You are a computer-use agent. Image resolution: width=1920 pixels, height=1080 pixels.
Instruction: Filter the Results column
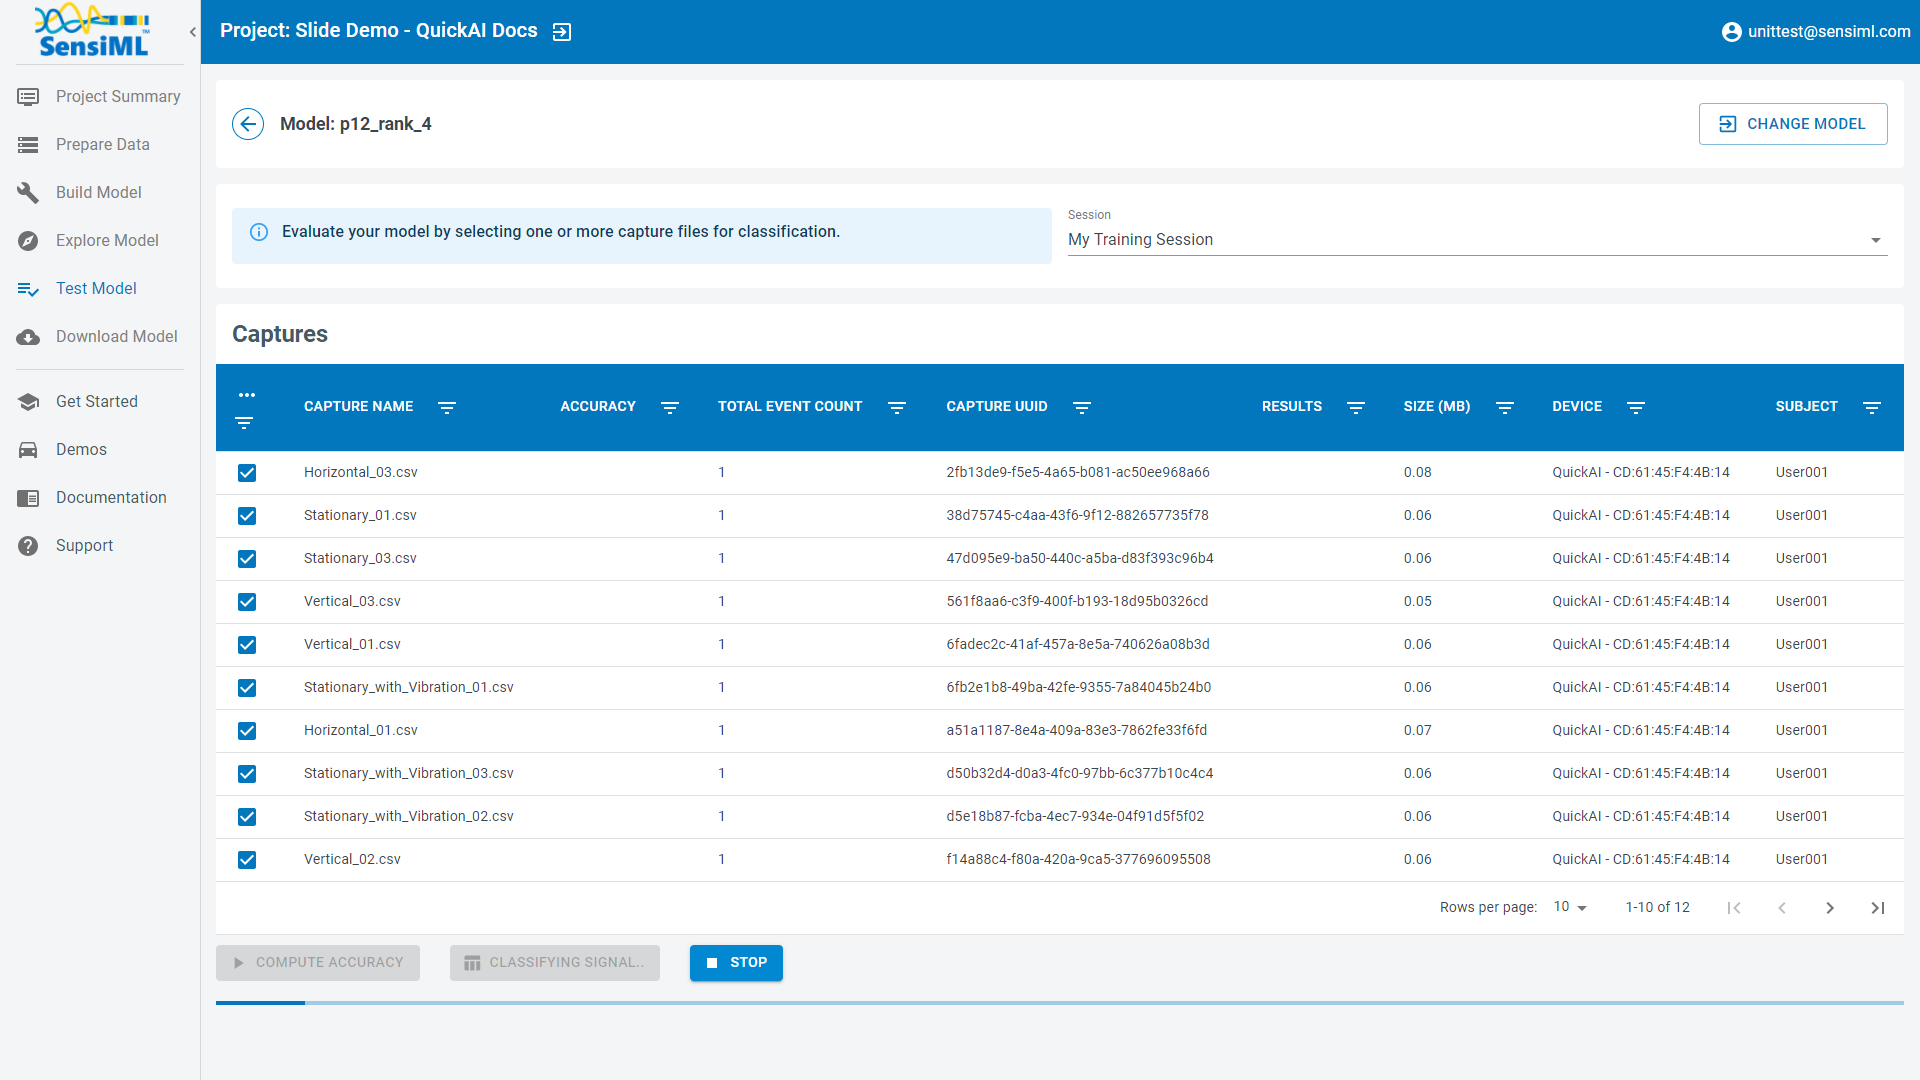pyautogui.click(x=1356, y=407)
